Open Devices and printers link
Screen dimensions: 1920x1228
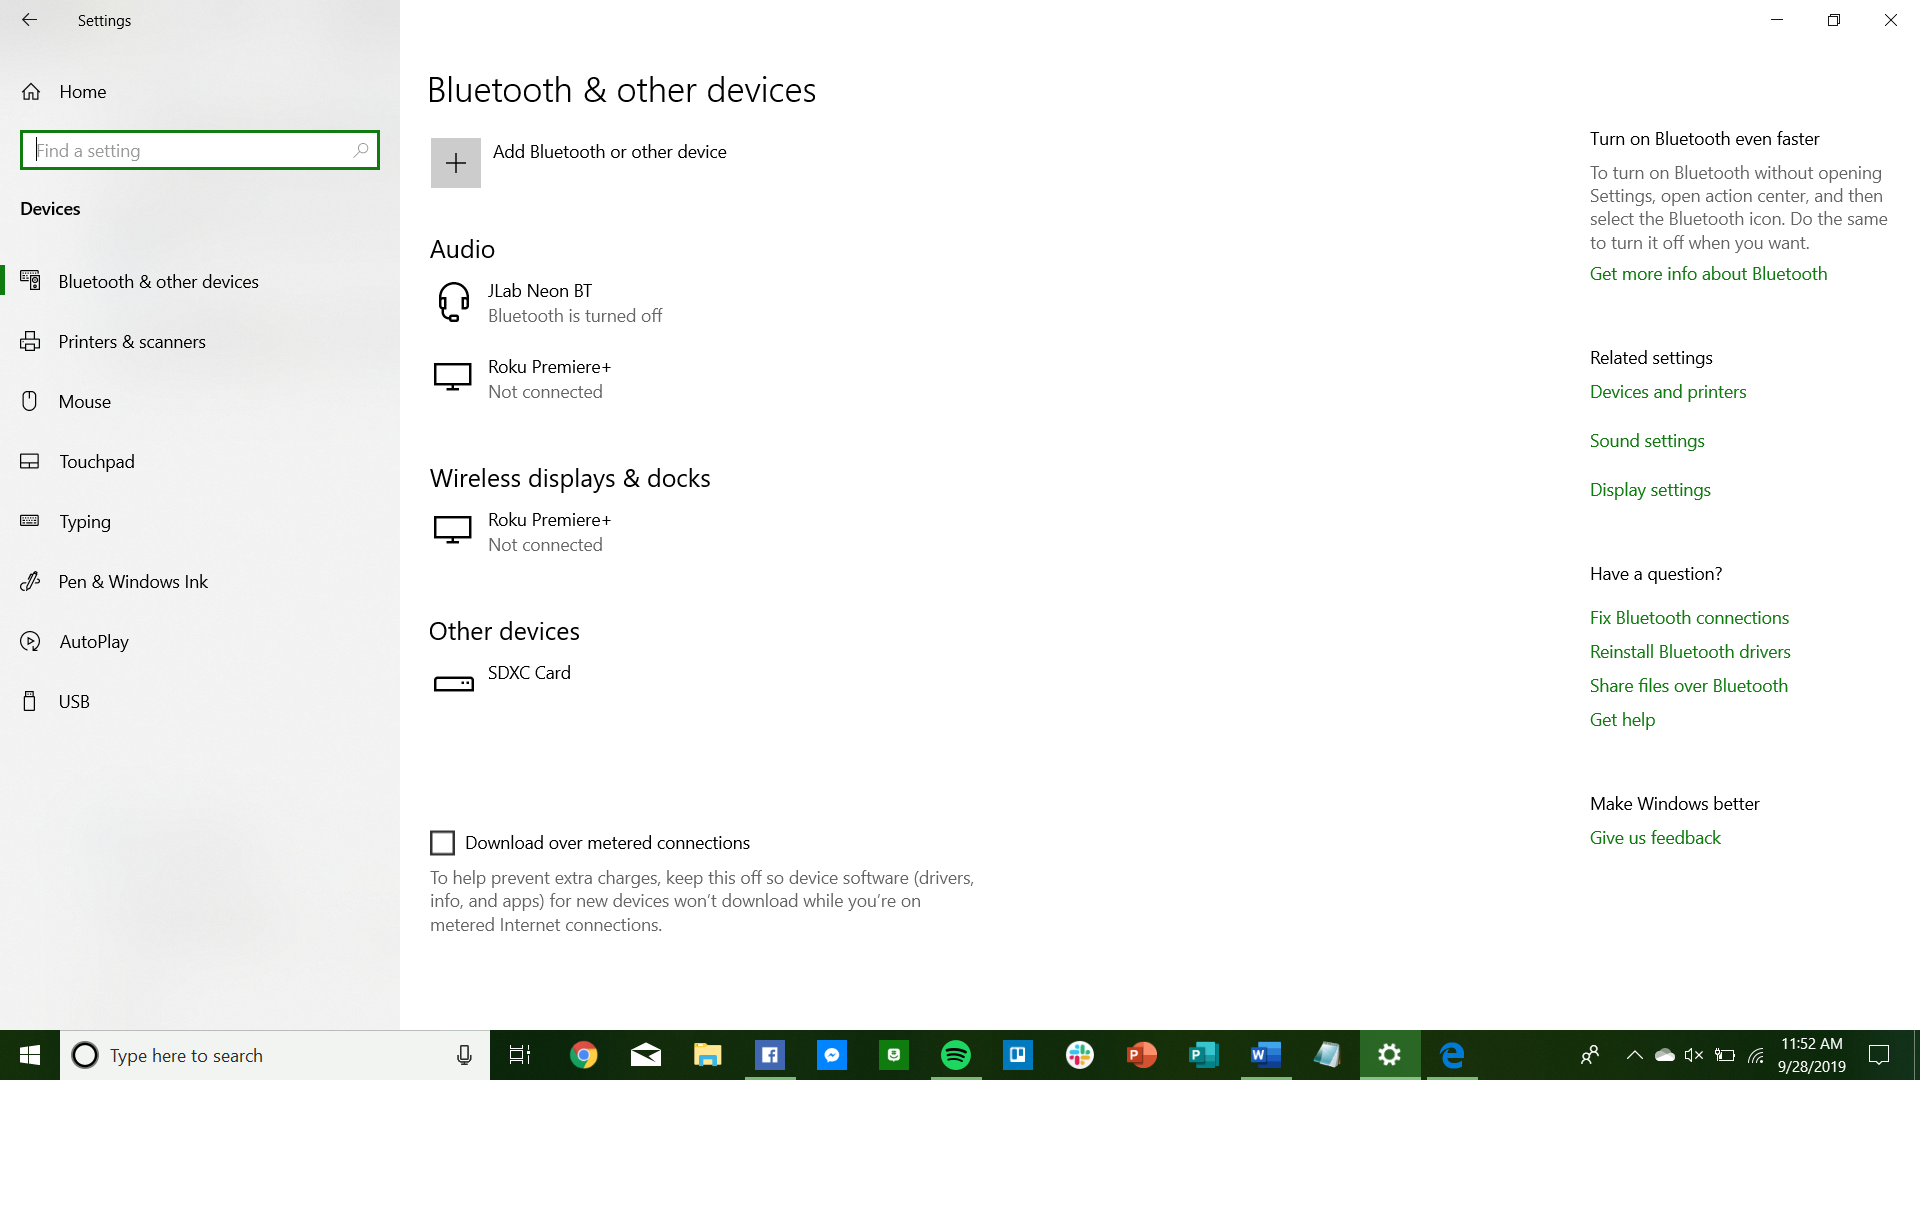point(1668,392)
